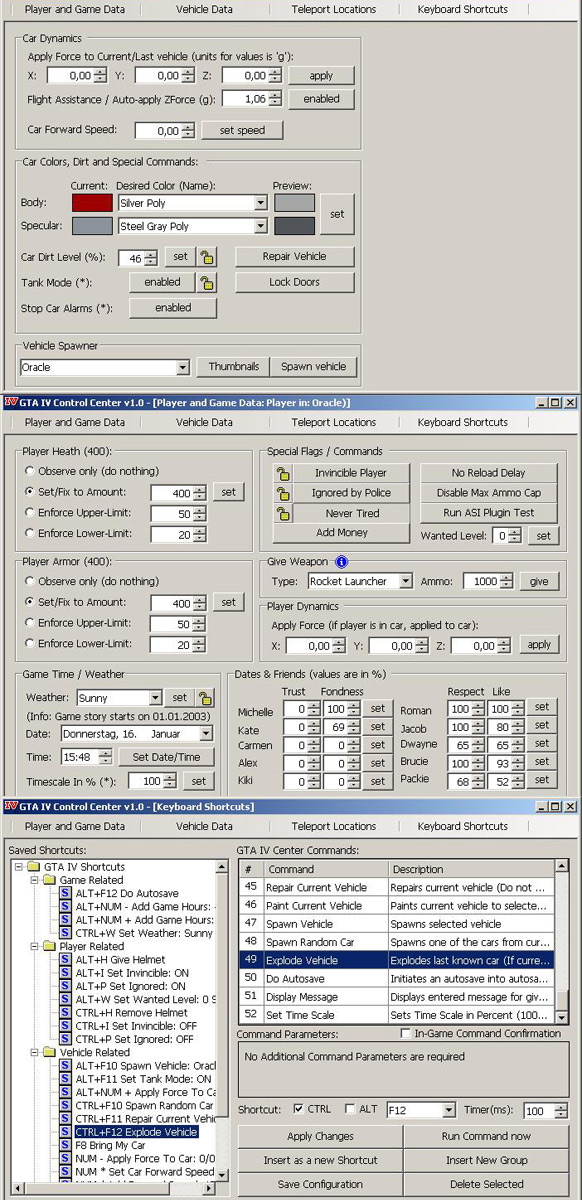
Task: Click the S icon of ALT+P Set Ignored: ON
Action: [x=65, y=985]
